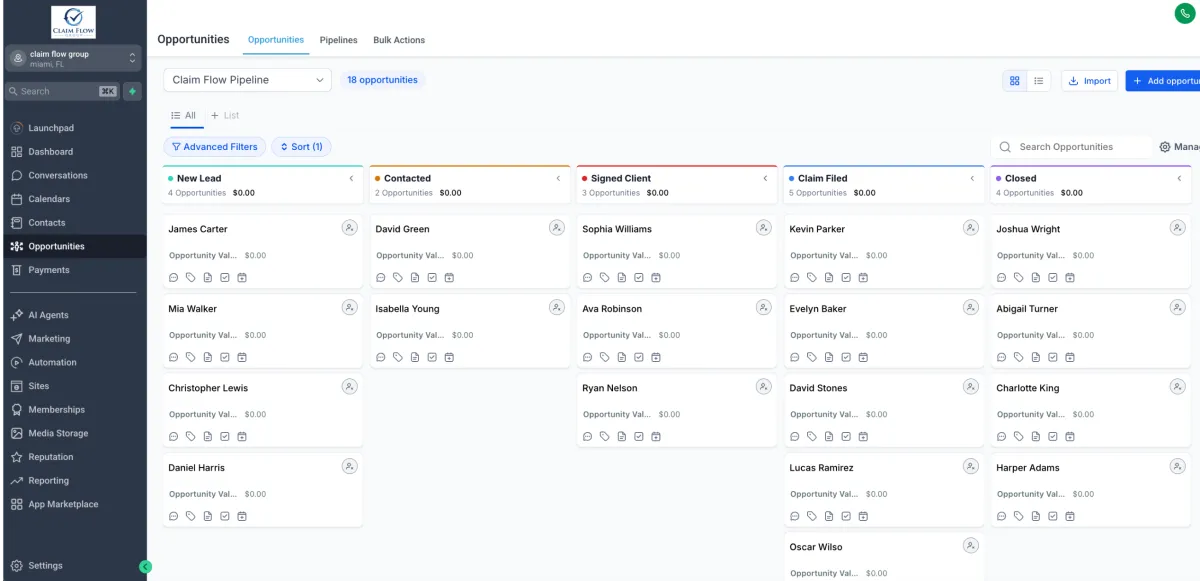Click the green quick-action plus icon
1200x581 pixels.
132,91
